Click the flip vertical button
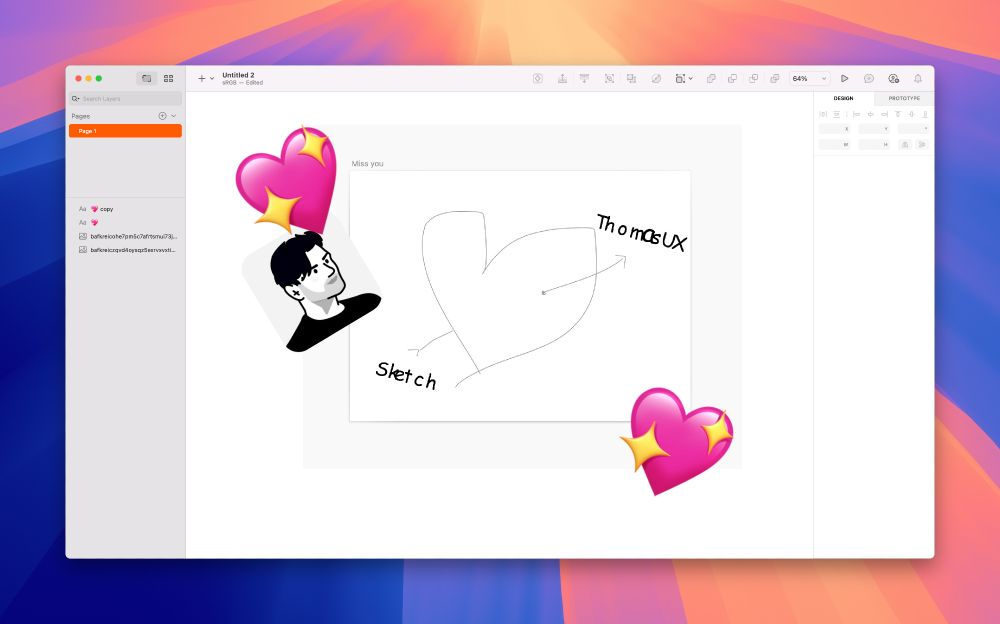1000x624 pixels. 922,145
